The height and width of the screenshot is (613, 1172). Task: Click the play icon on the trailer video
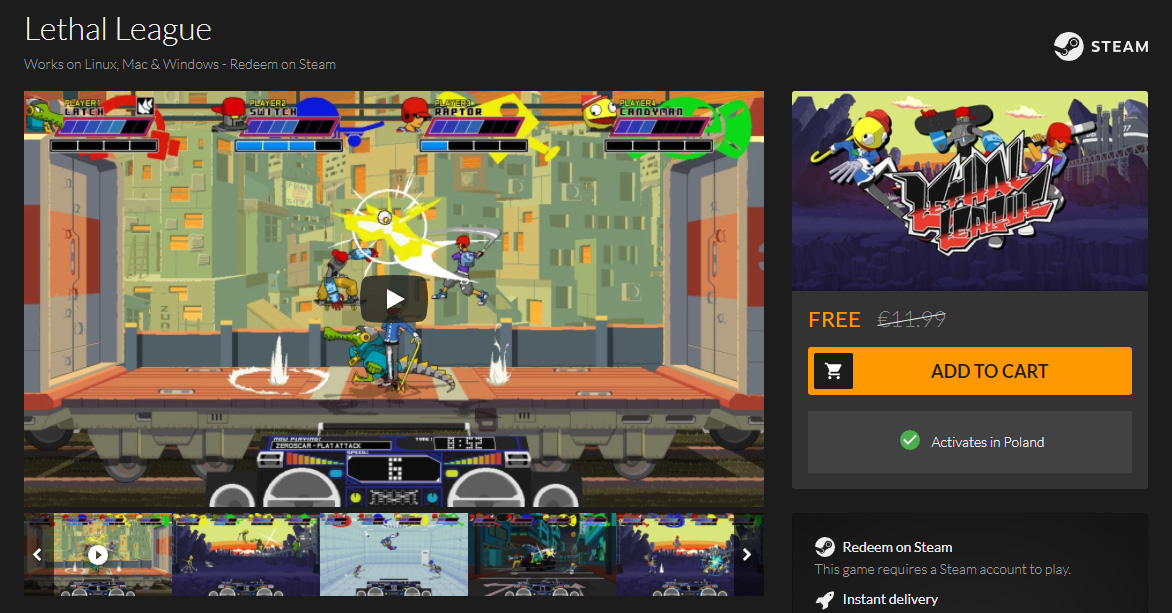point(393,297)
